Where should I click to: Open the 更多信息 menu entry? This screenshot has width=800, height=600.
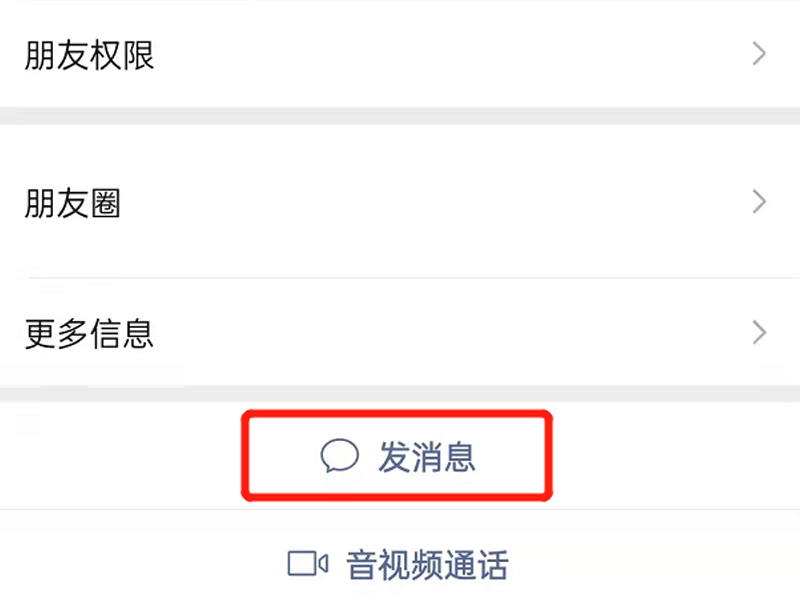[400, 332]
